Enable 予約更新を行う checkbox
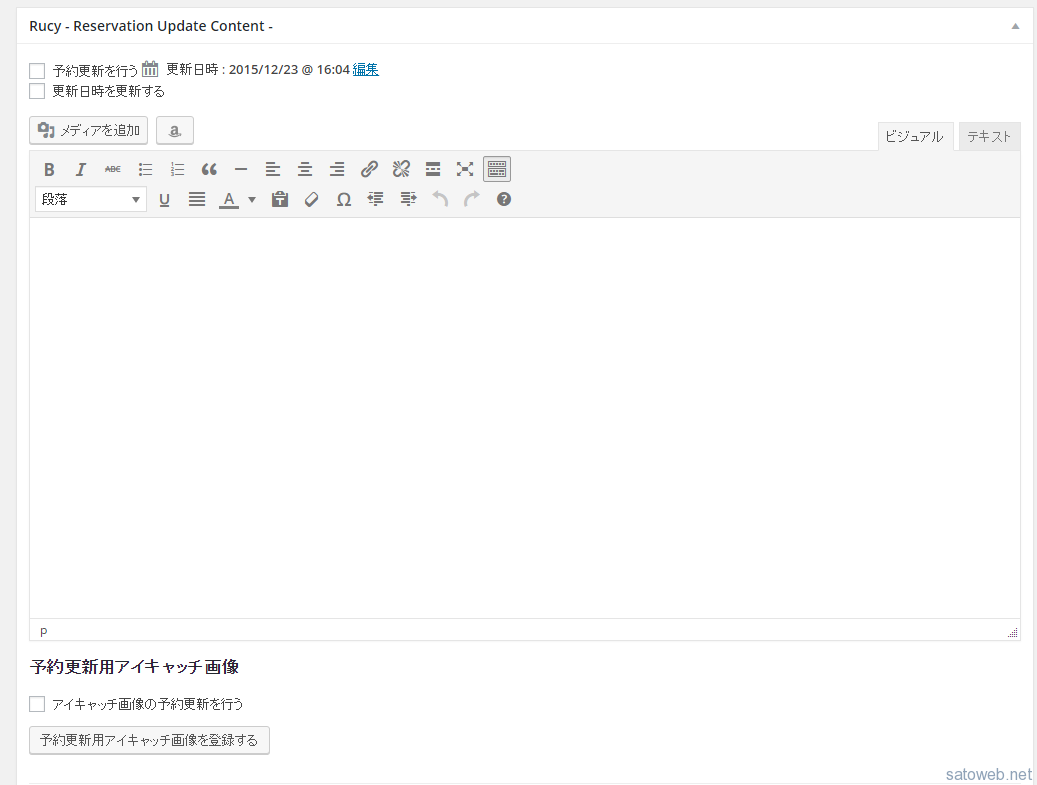Screen dimensions: 1037x785 point(37,70)
